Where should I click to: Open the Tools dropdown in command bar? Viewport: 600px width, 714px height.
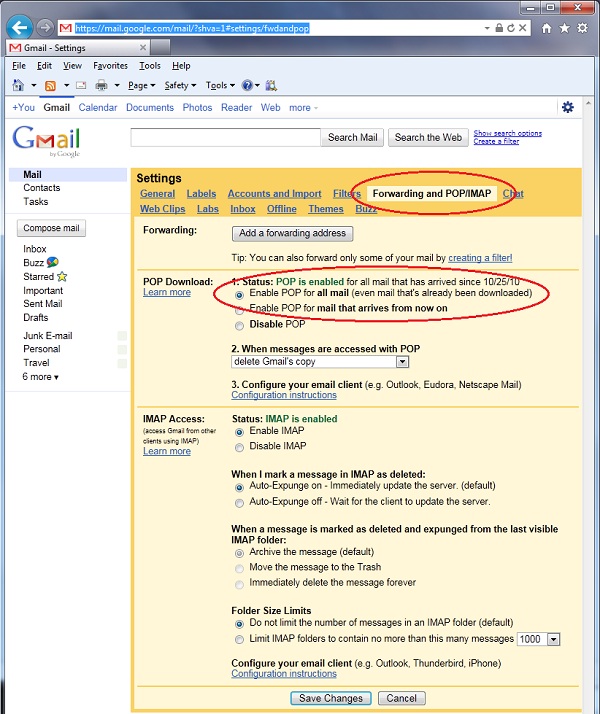[x=220, y=85]
